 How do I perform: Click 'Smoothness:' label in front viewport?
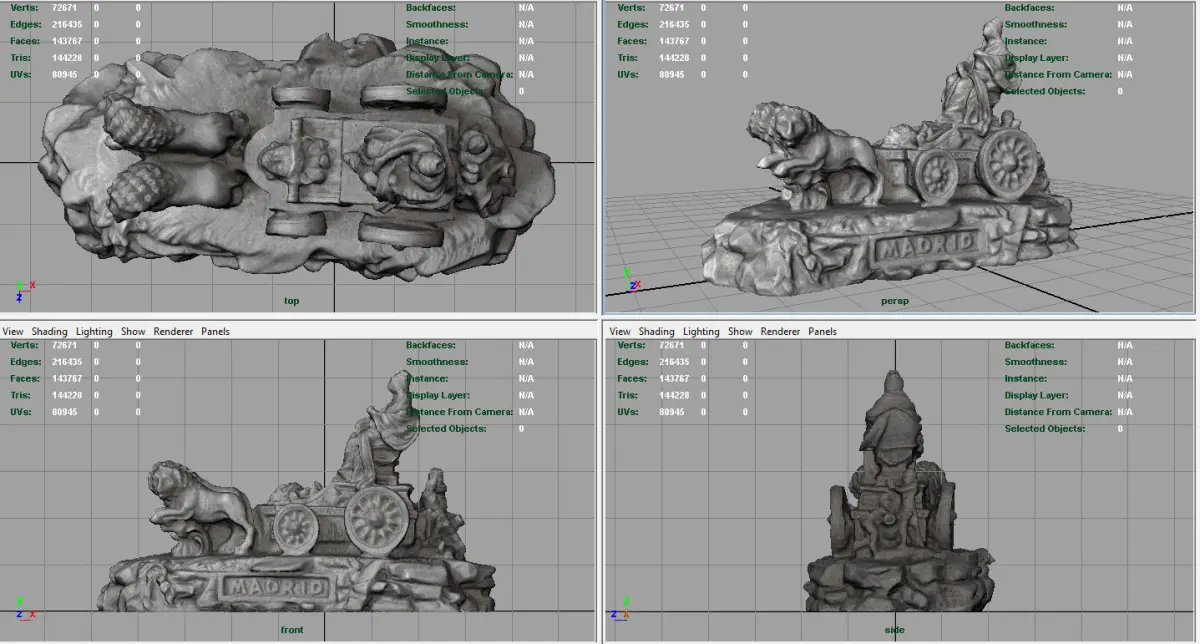pyautogui.click(x=436, y=362)
